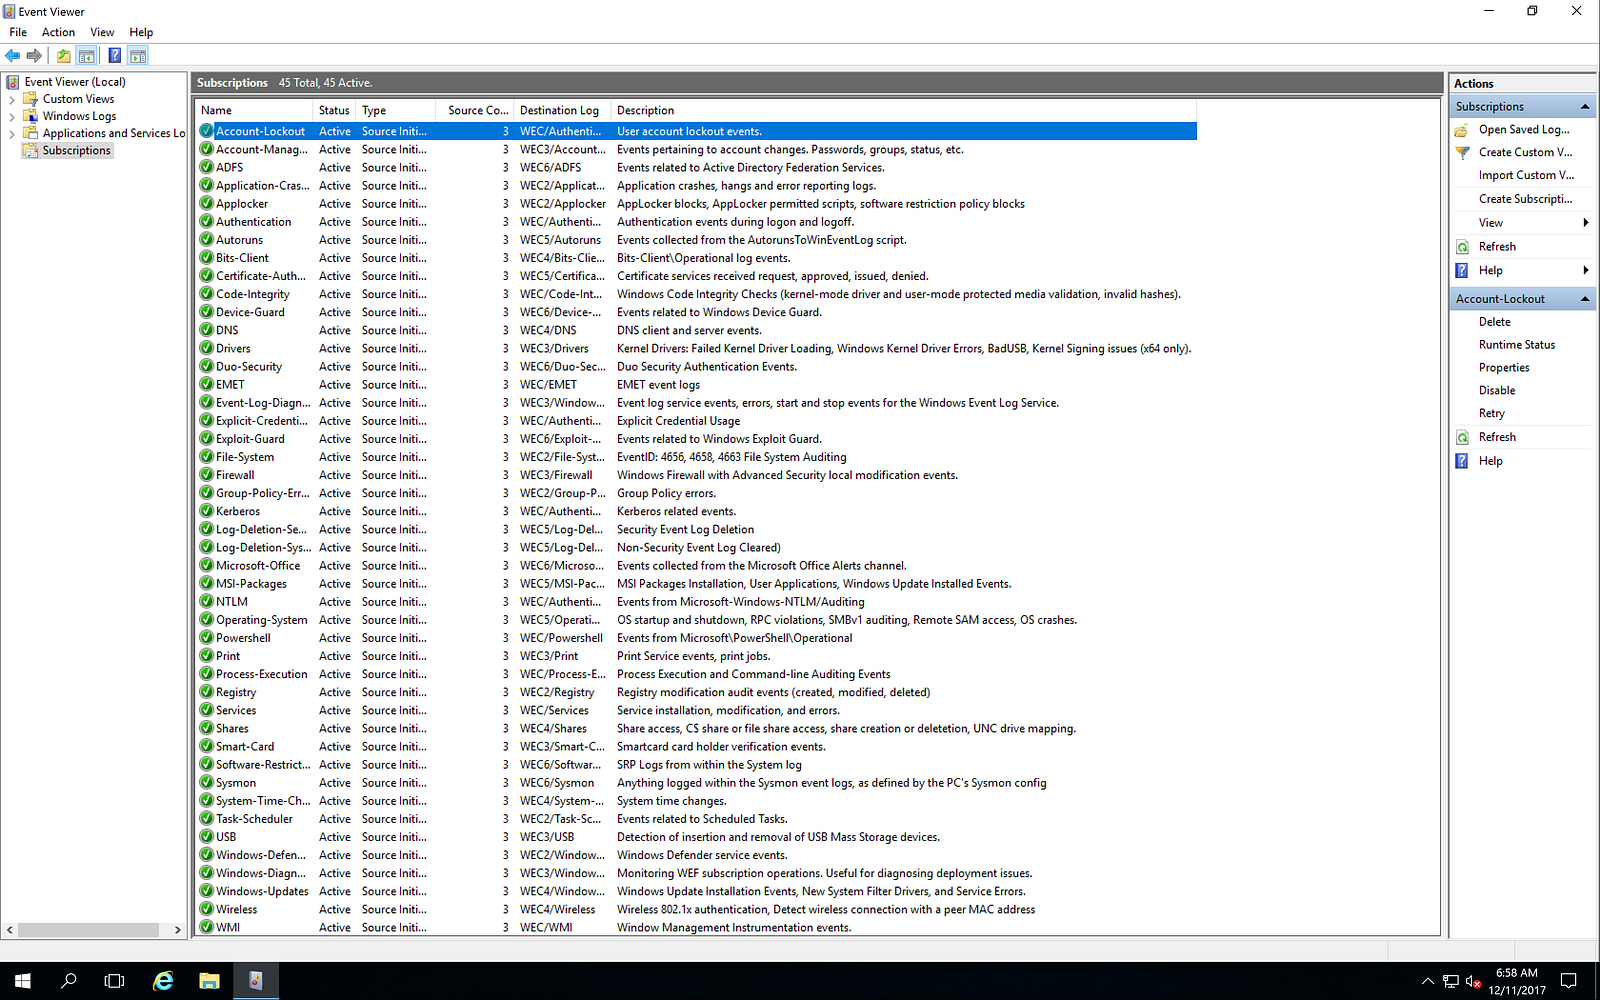Click left tree horizontal scrollbar thumb

pos(88,930)
